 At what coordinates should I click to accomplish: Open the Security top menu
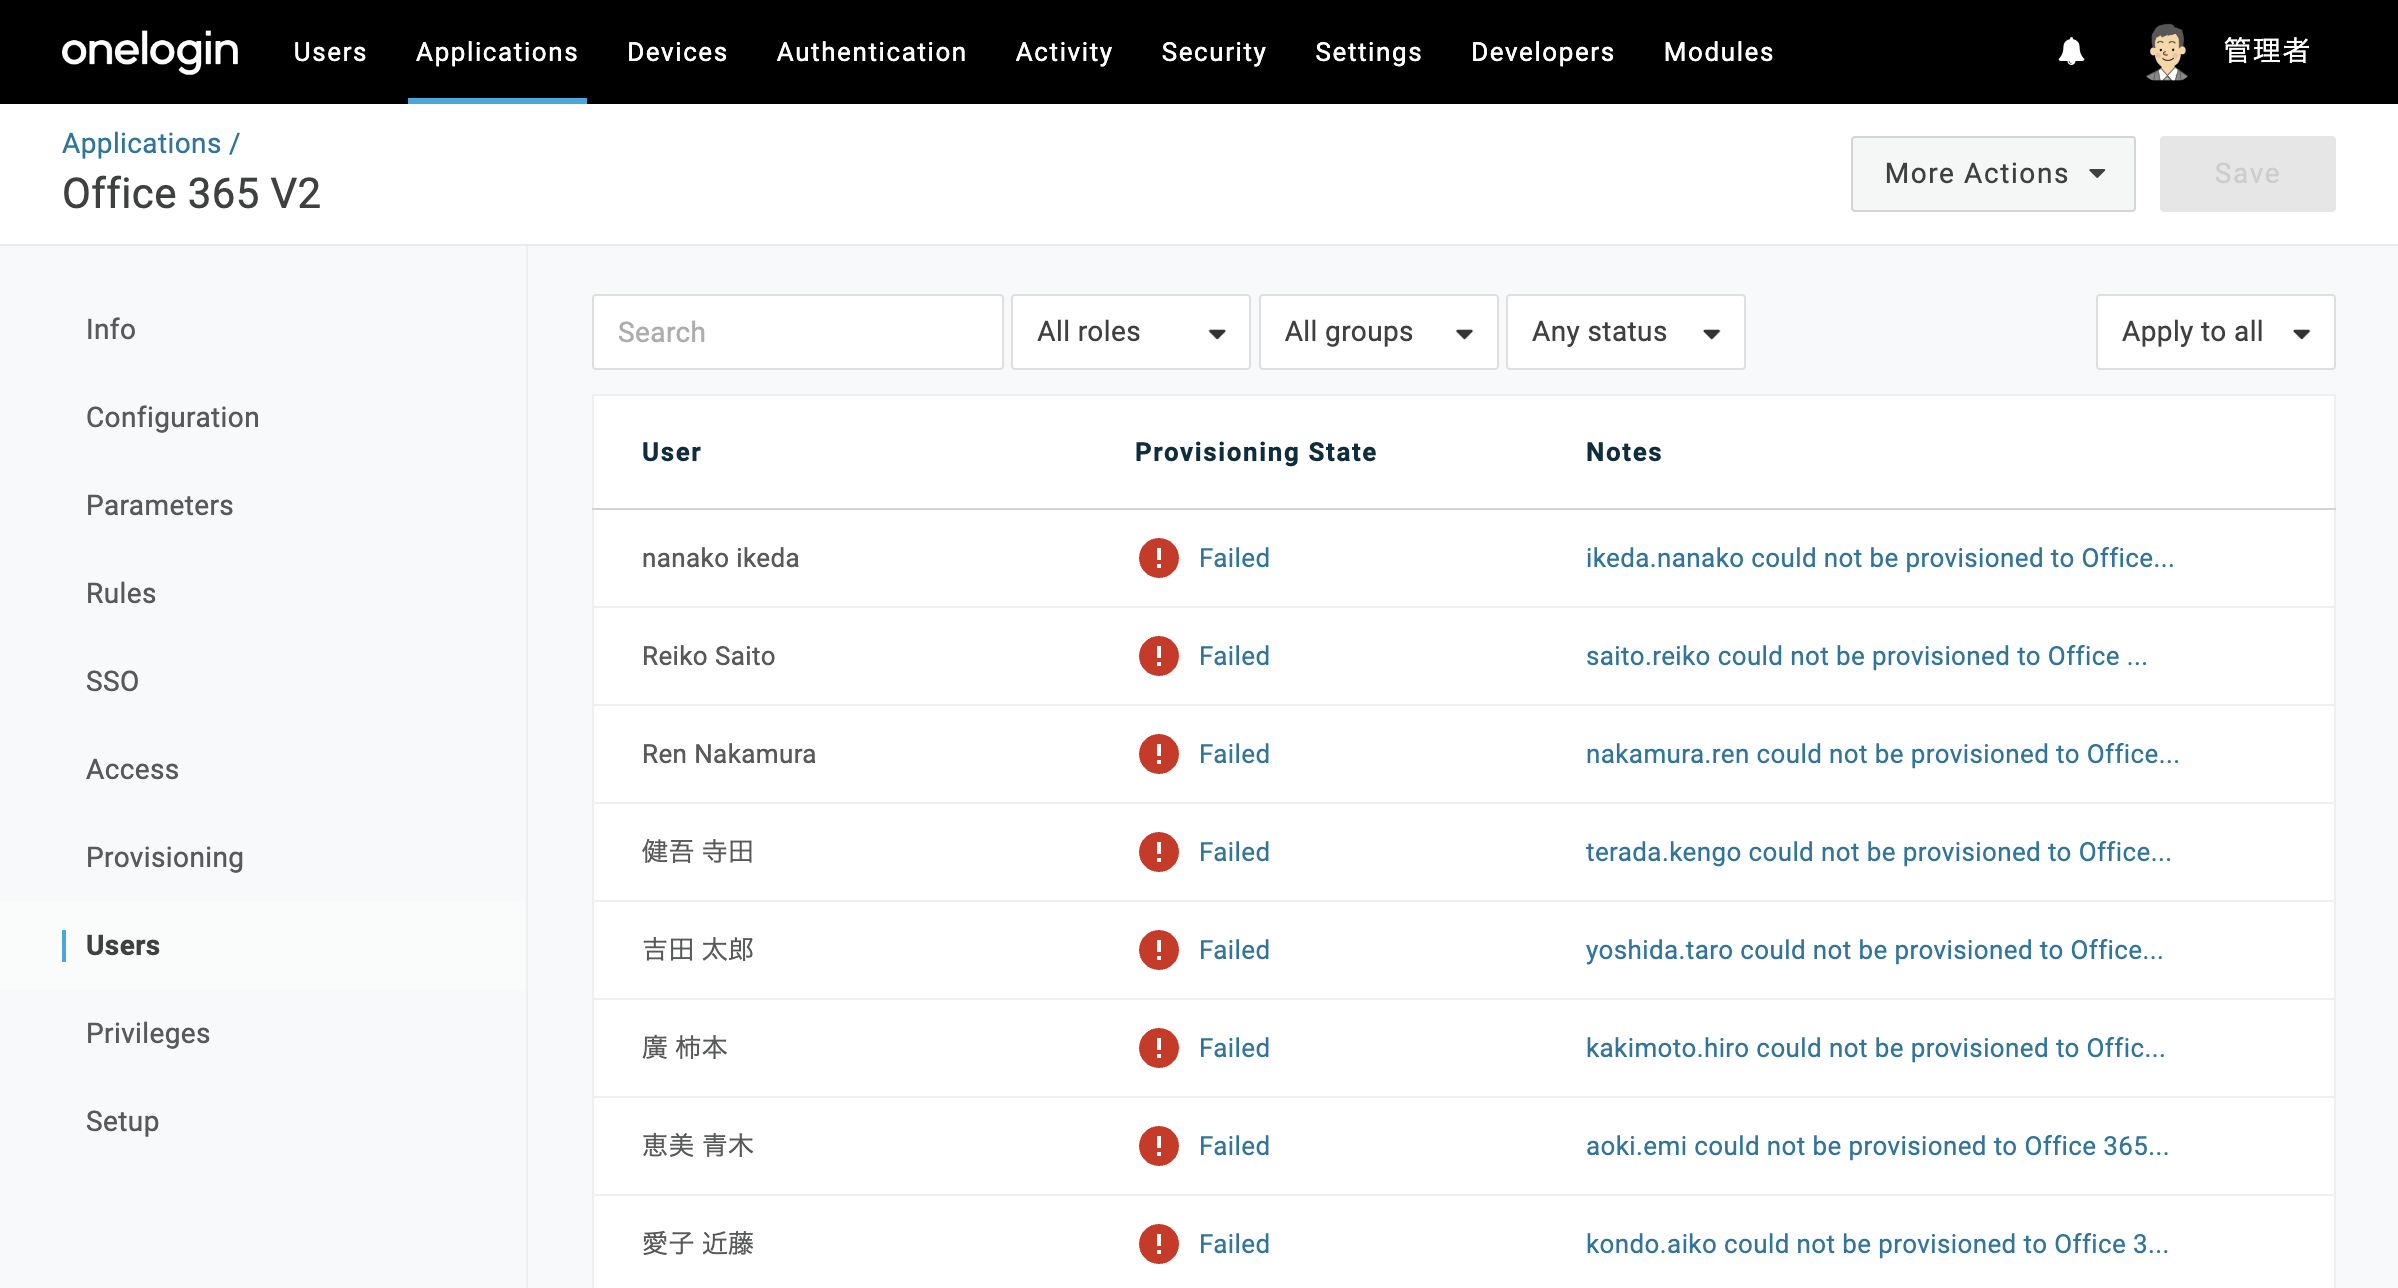(x=1214, y=52)
